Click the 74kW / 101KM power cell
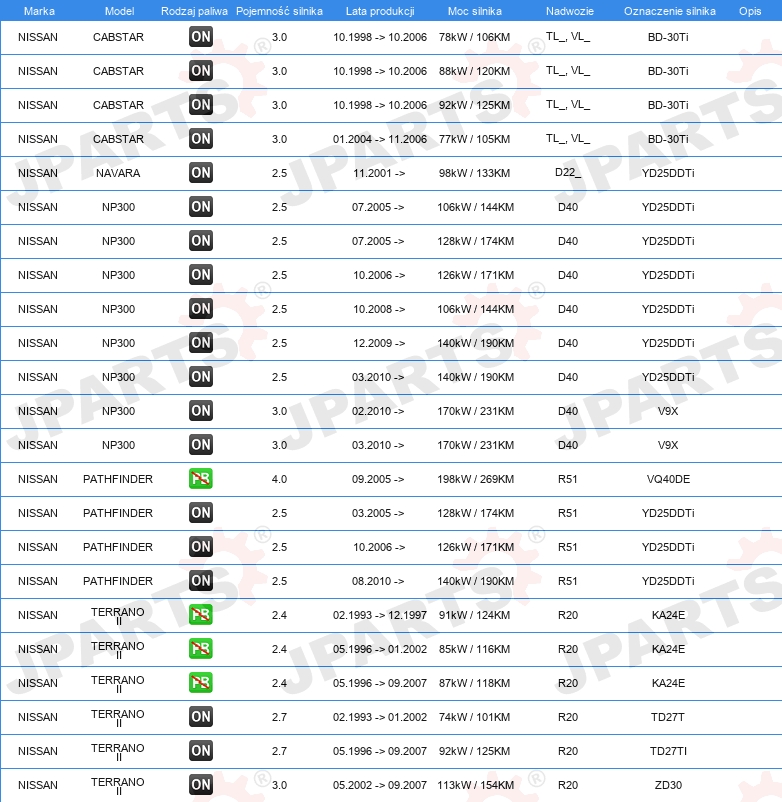This screenshot has width=782, height=802. (475, 717)
